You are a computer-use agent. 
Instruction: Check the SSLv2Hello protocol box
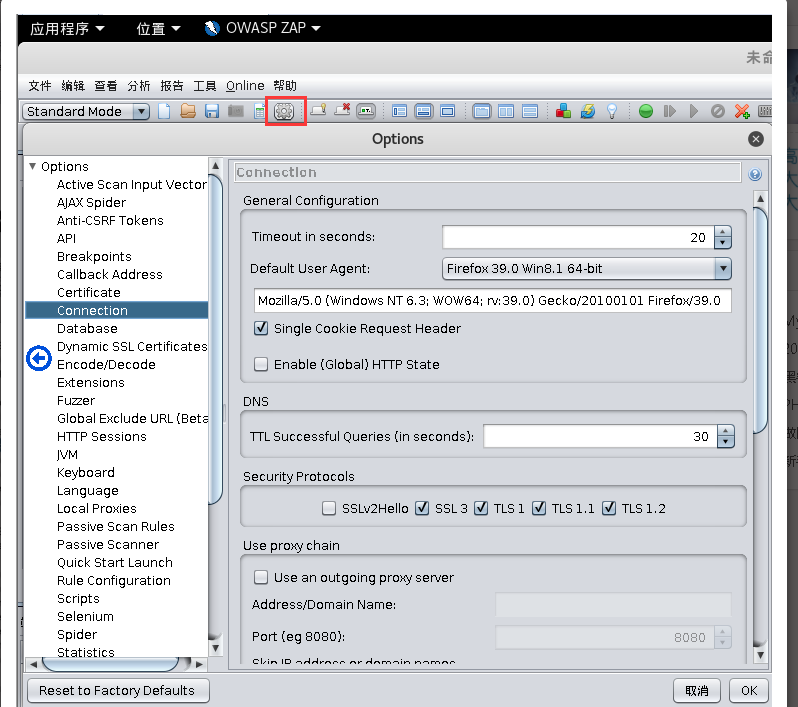click(329, 508)
